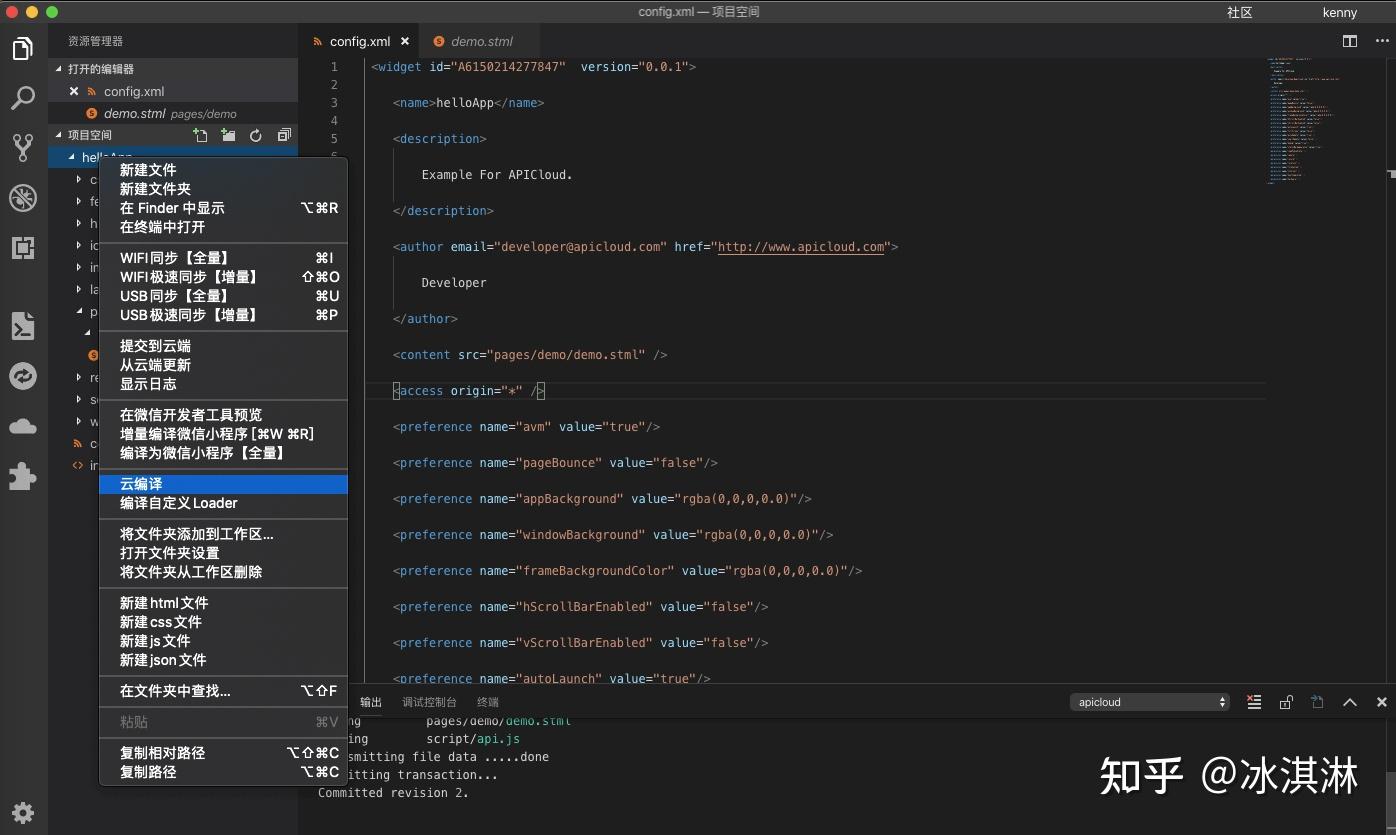Choose 提交到云端 in the context menu
This screenshot has width=1396, height=835.
point(223,346)
